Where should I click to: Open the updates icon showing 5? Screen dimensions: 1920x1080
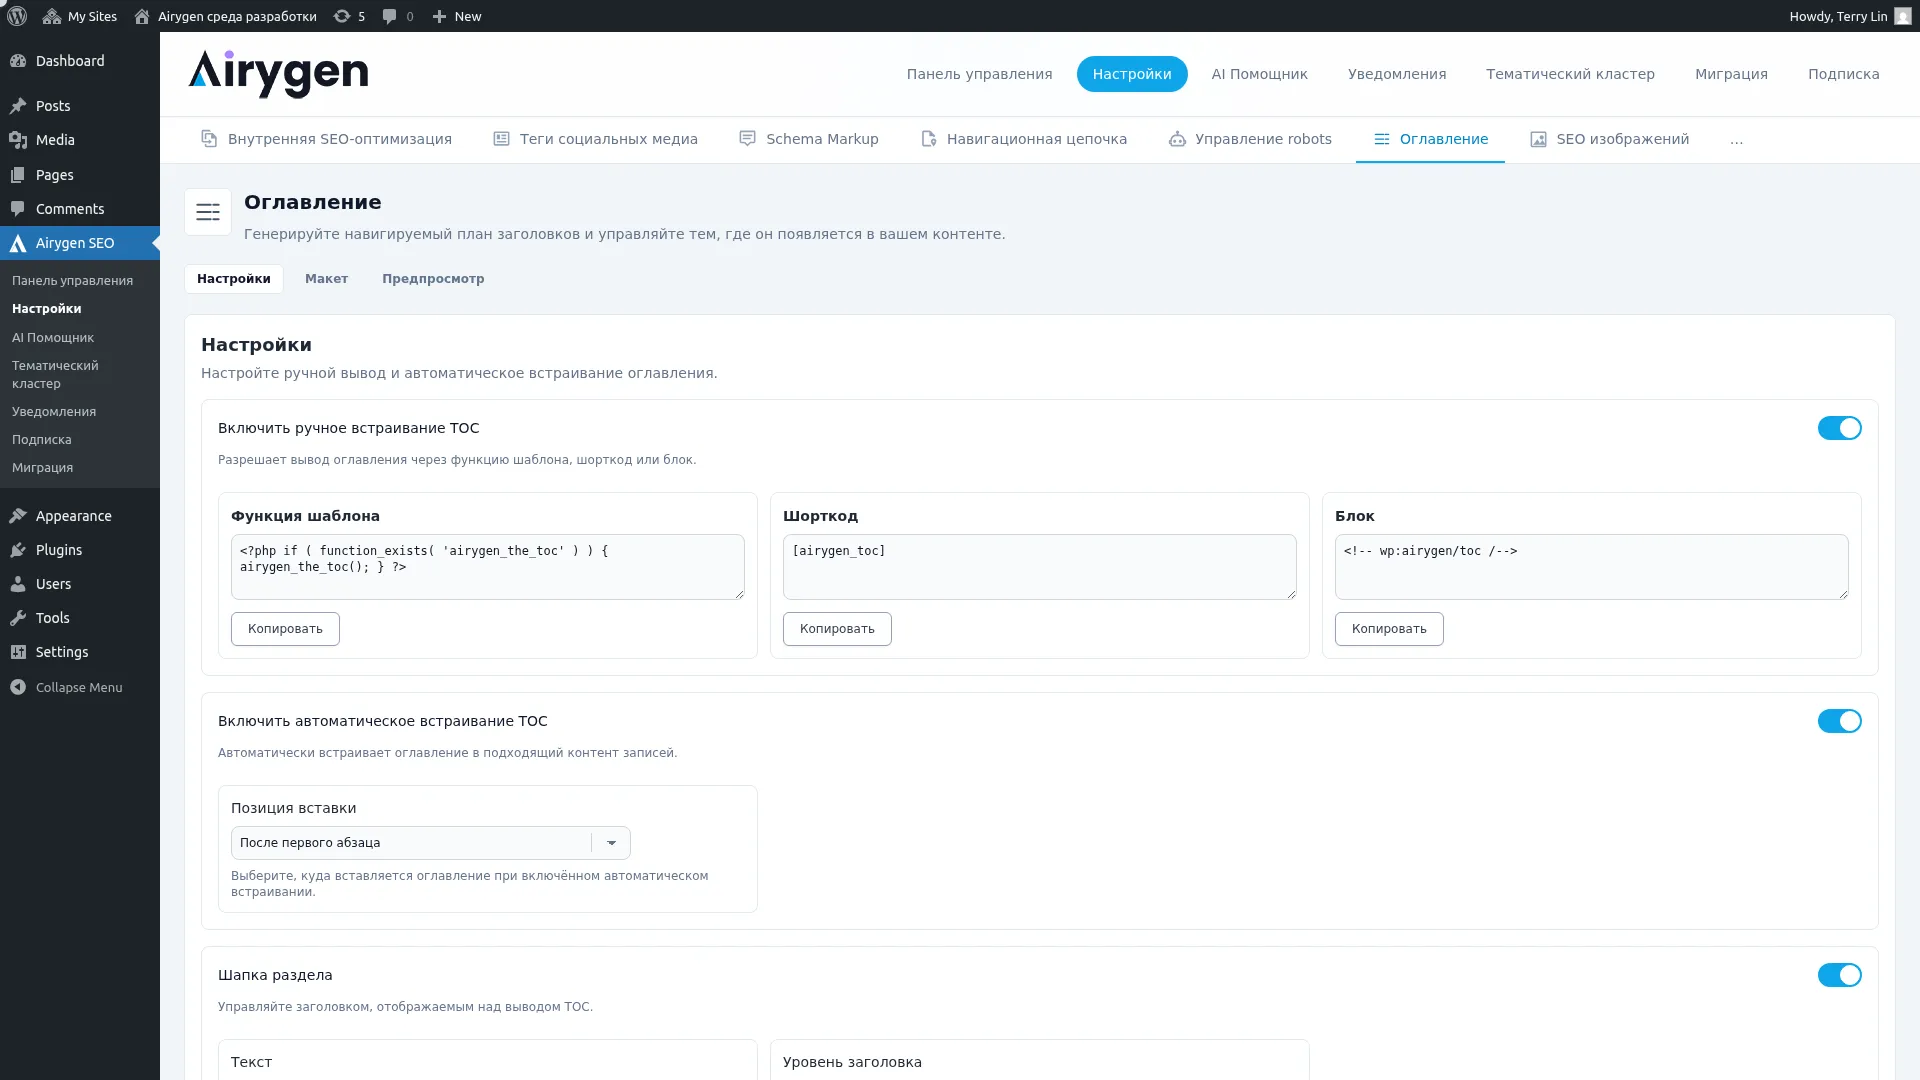[x=342, y=16]
